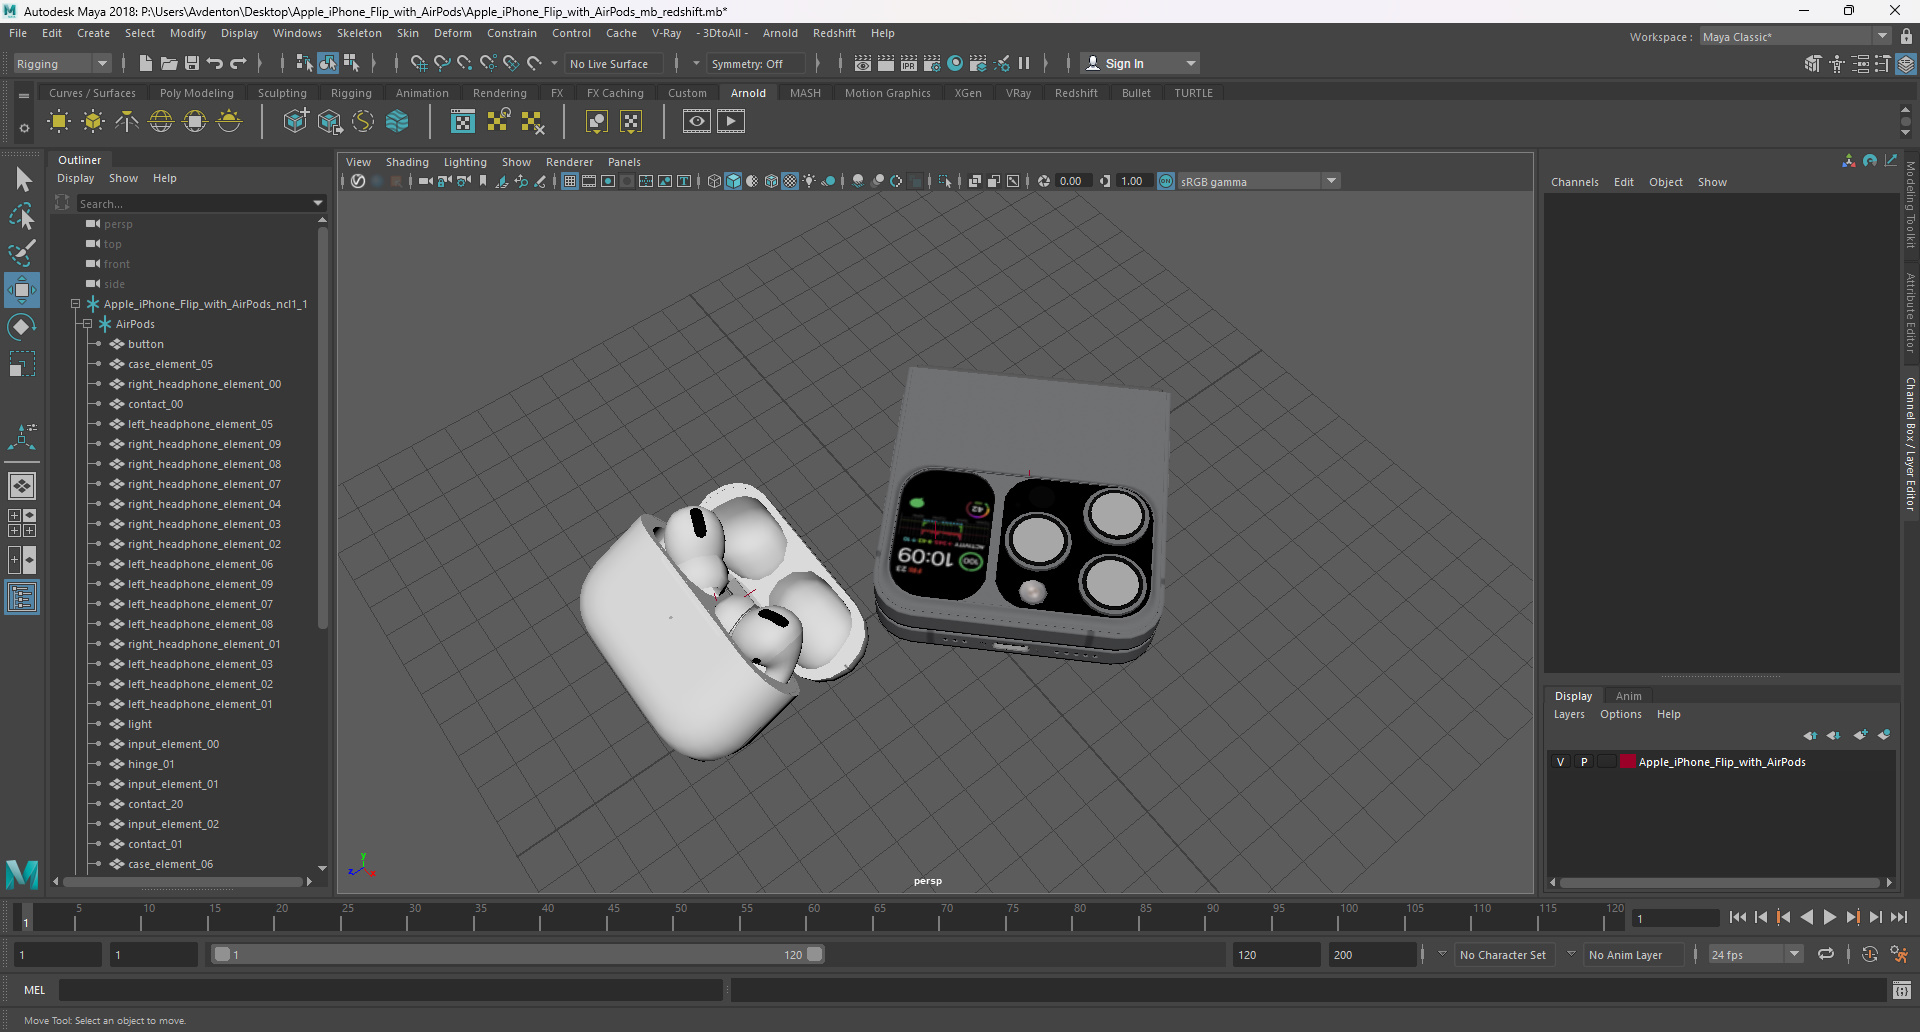The width and height of the screenshot is (1920, 1032).
Task: Click the Arnold Area Light shelf icon
Action: coord(59,122)
